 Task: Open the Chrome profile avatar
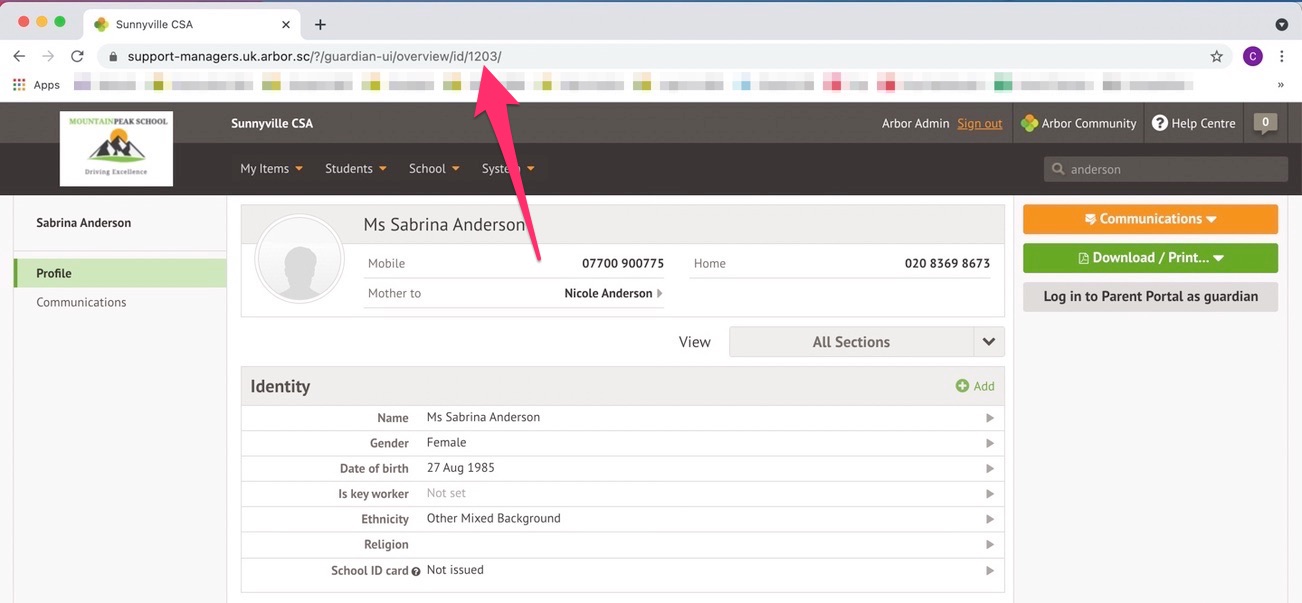pyautogui.click(x=1252, y=57)
